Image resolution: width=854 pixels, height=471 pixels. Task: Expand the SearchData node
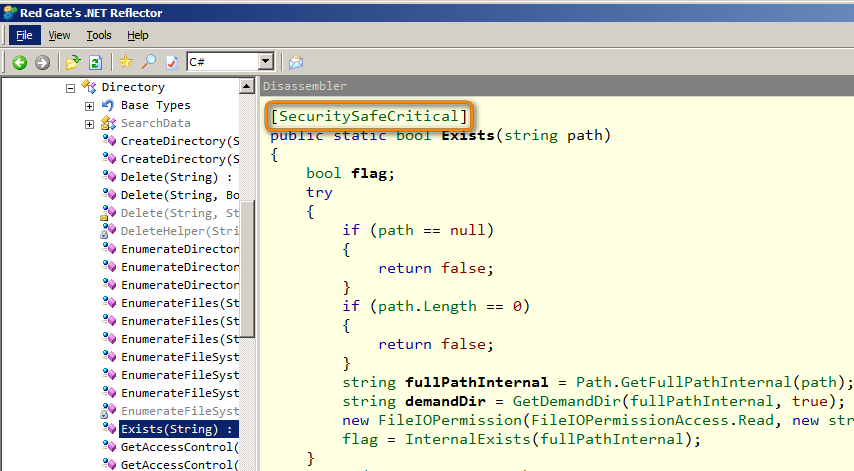89,123
